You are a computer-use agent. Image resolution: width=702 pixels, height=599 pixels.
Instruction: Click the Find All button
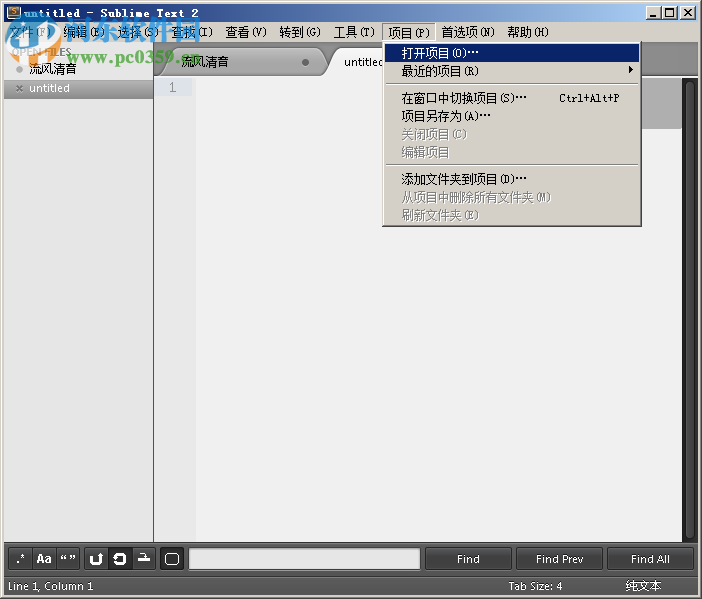[650, 559]
